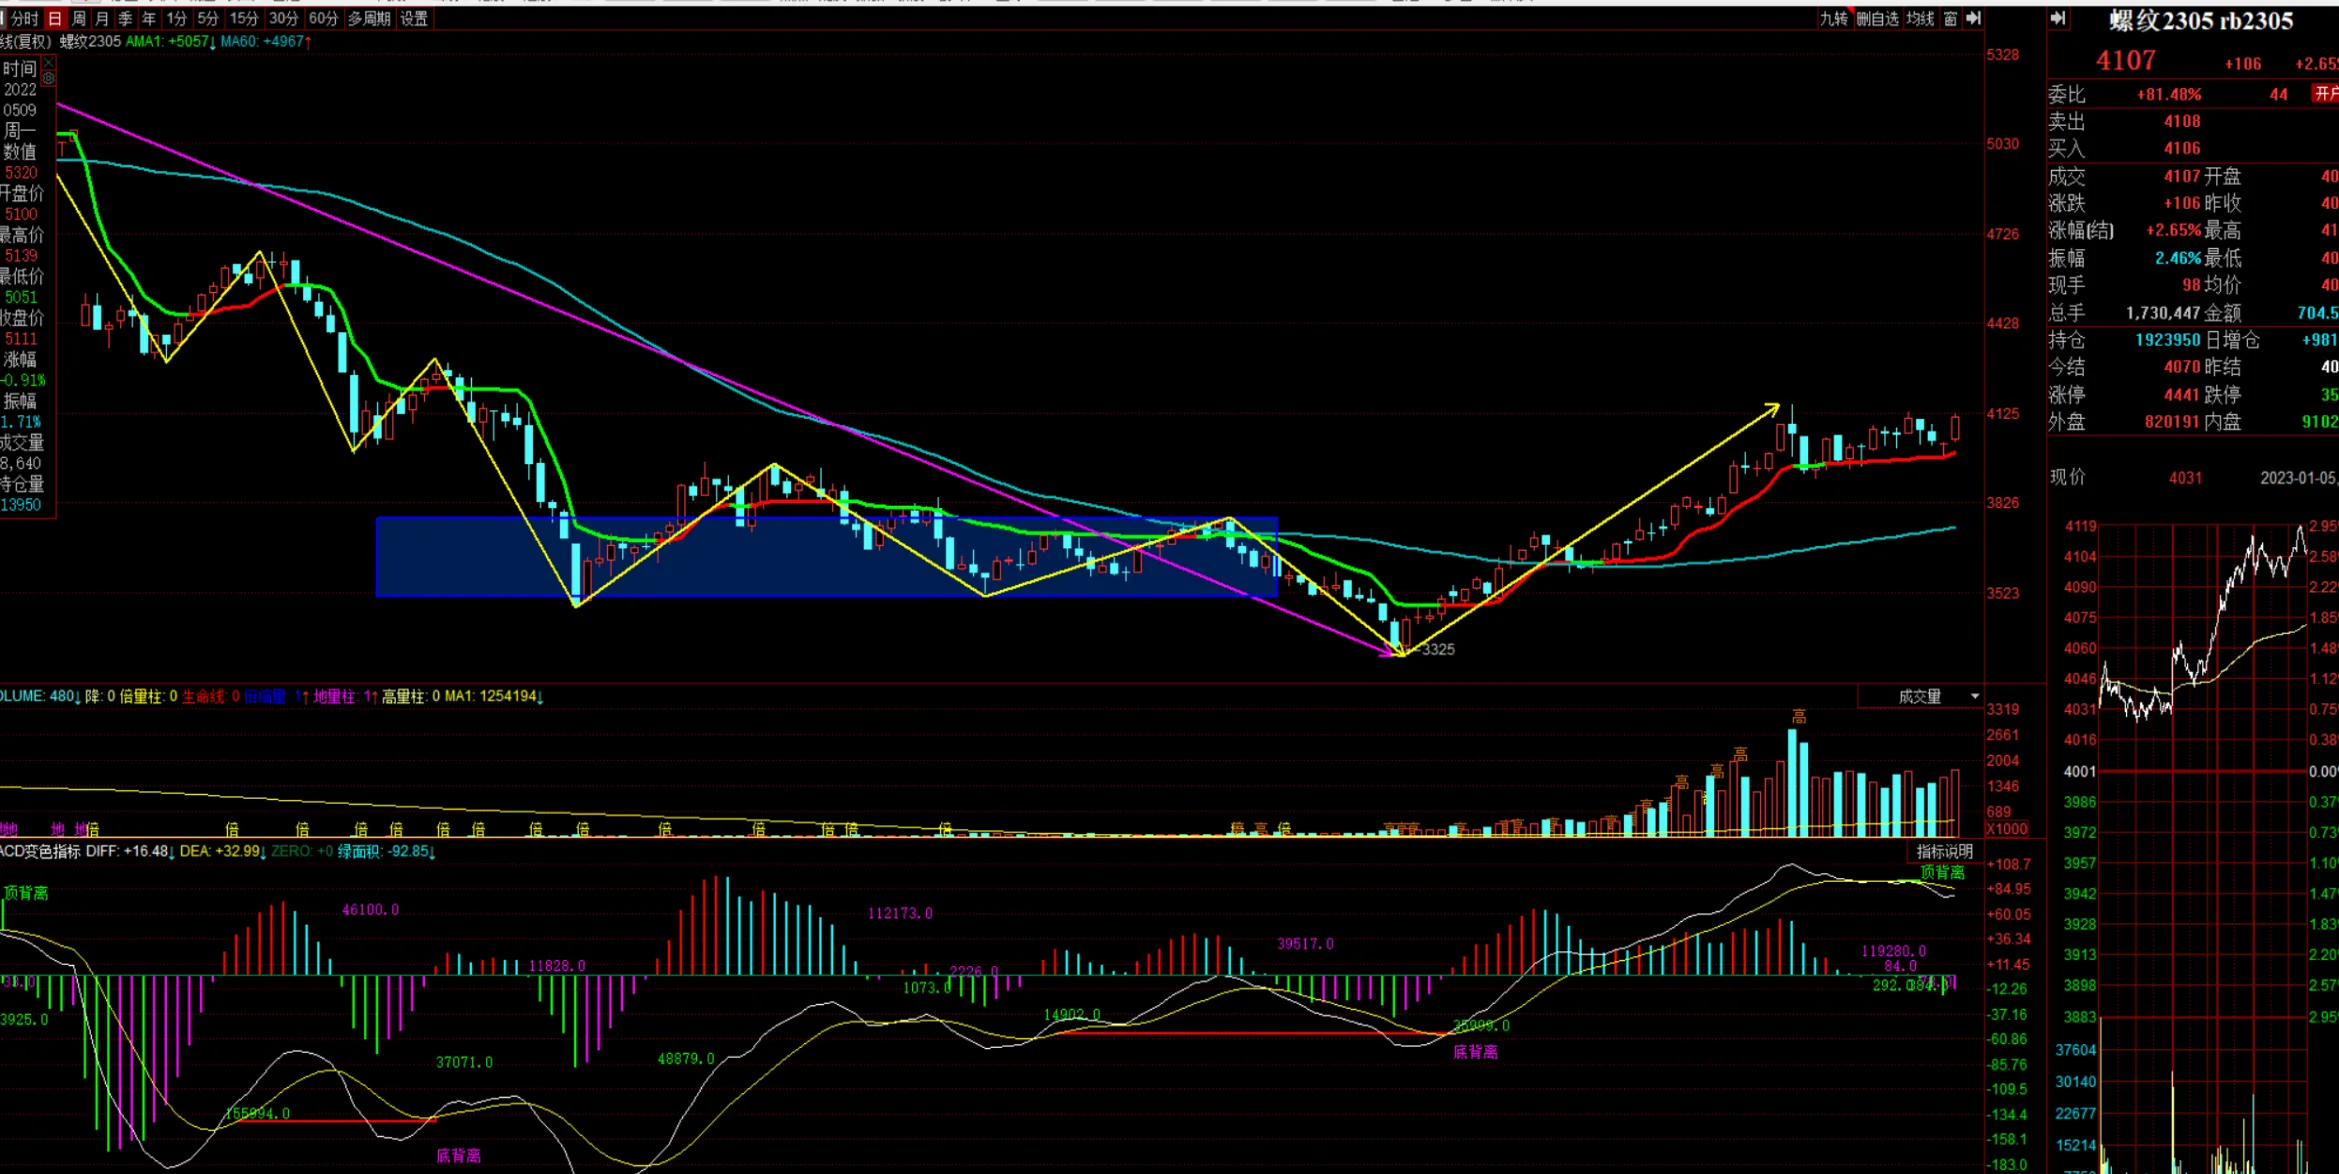Click the 今结 value 4070
This screenshot has width=2339, height=1174.
(2182, 367)
